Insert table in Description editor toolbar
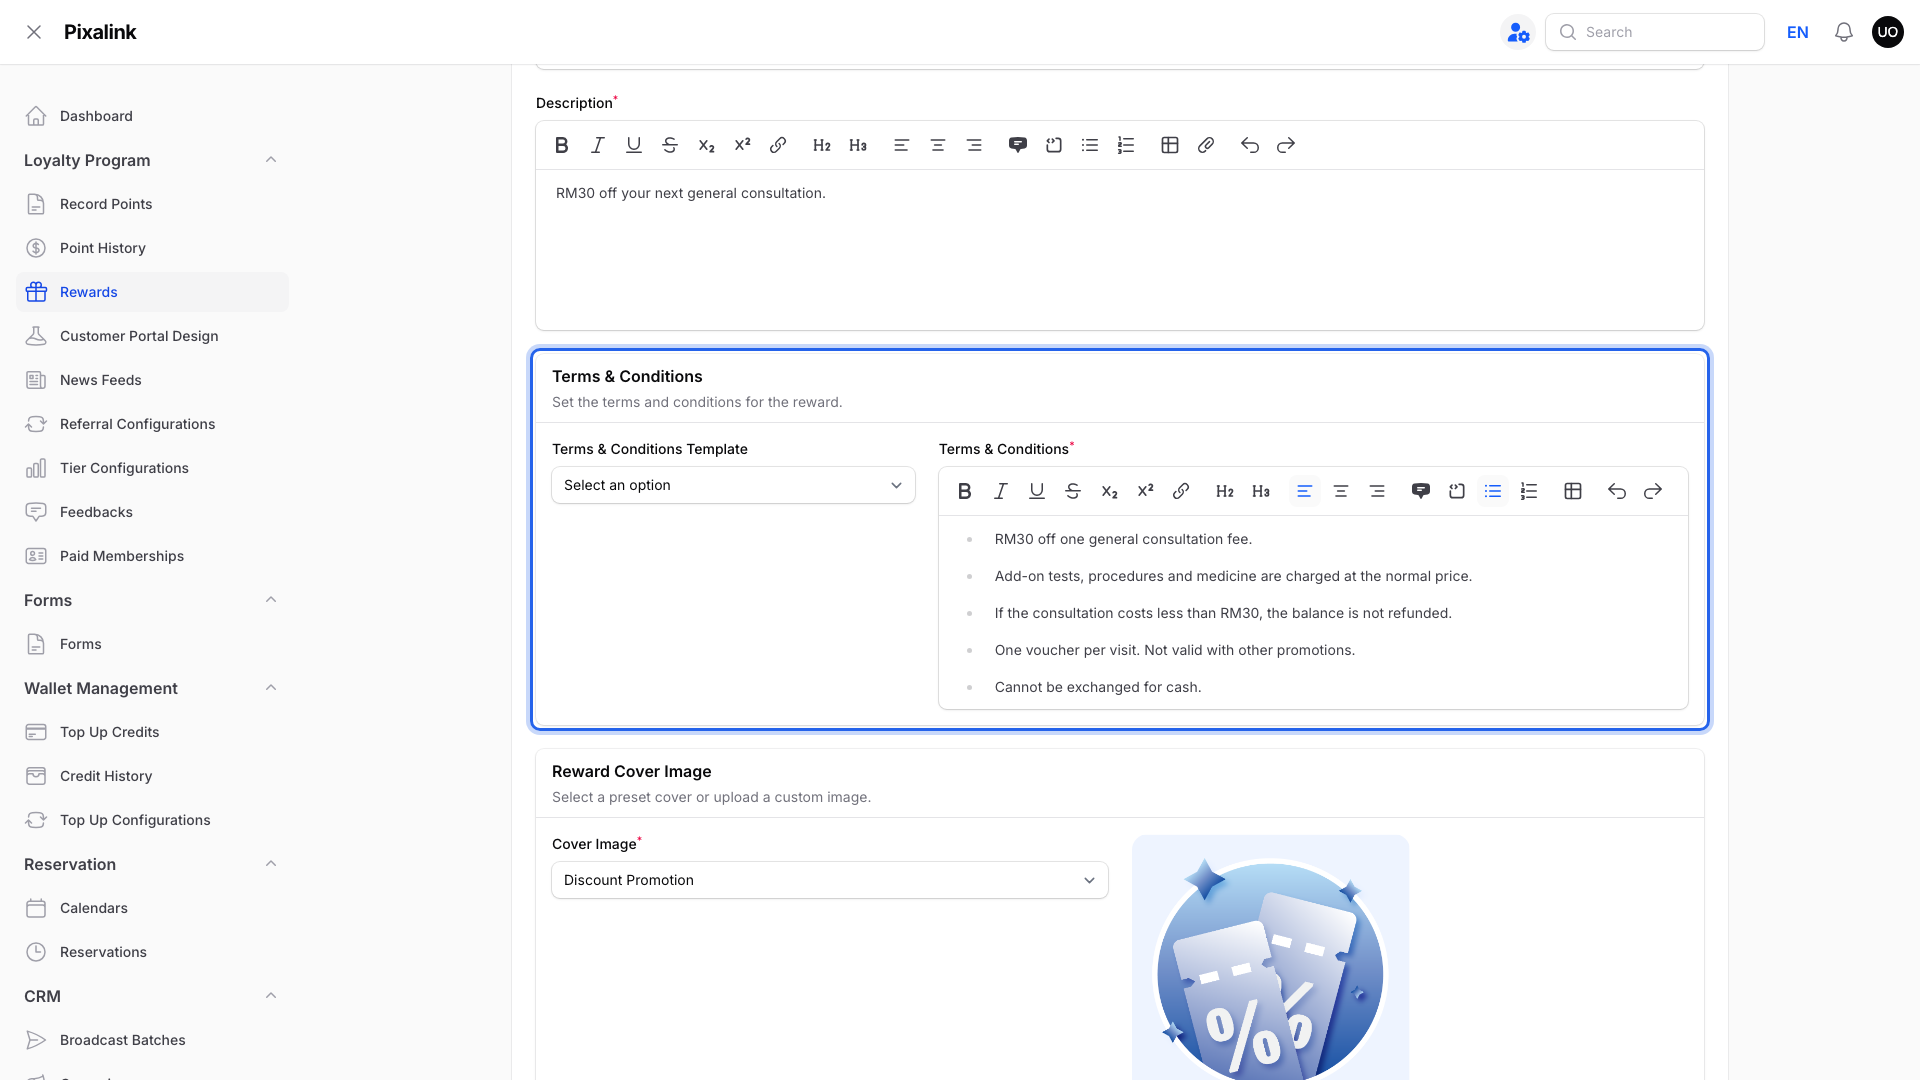The image size is (1920, 1080). click(1170, 145)
